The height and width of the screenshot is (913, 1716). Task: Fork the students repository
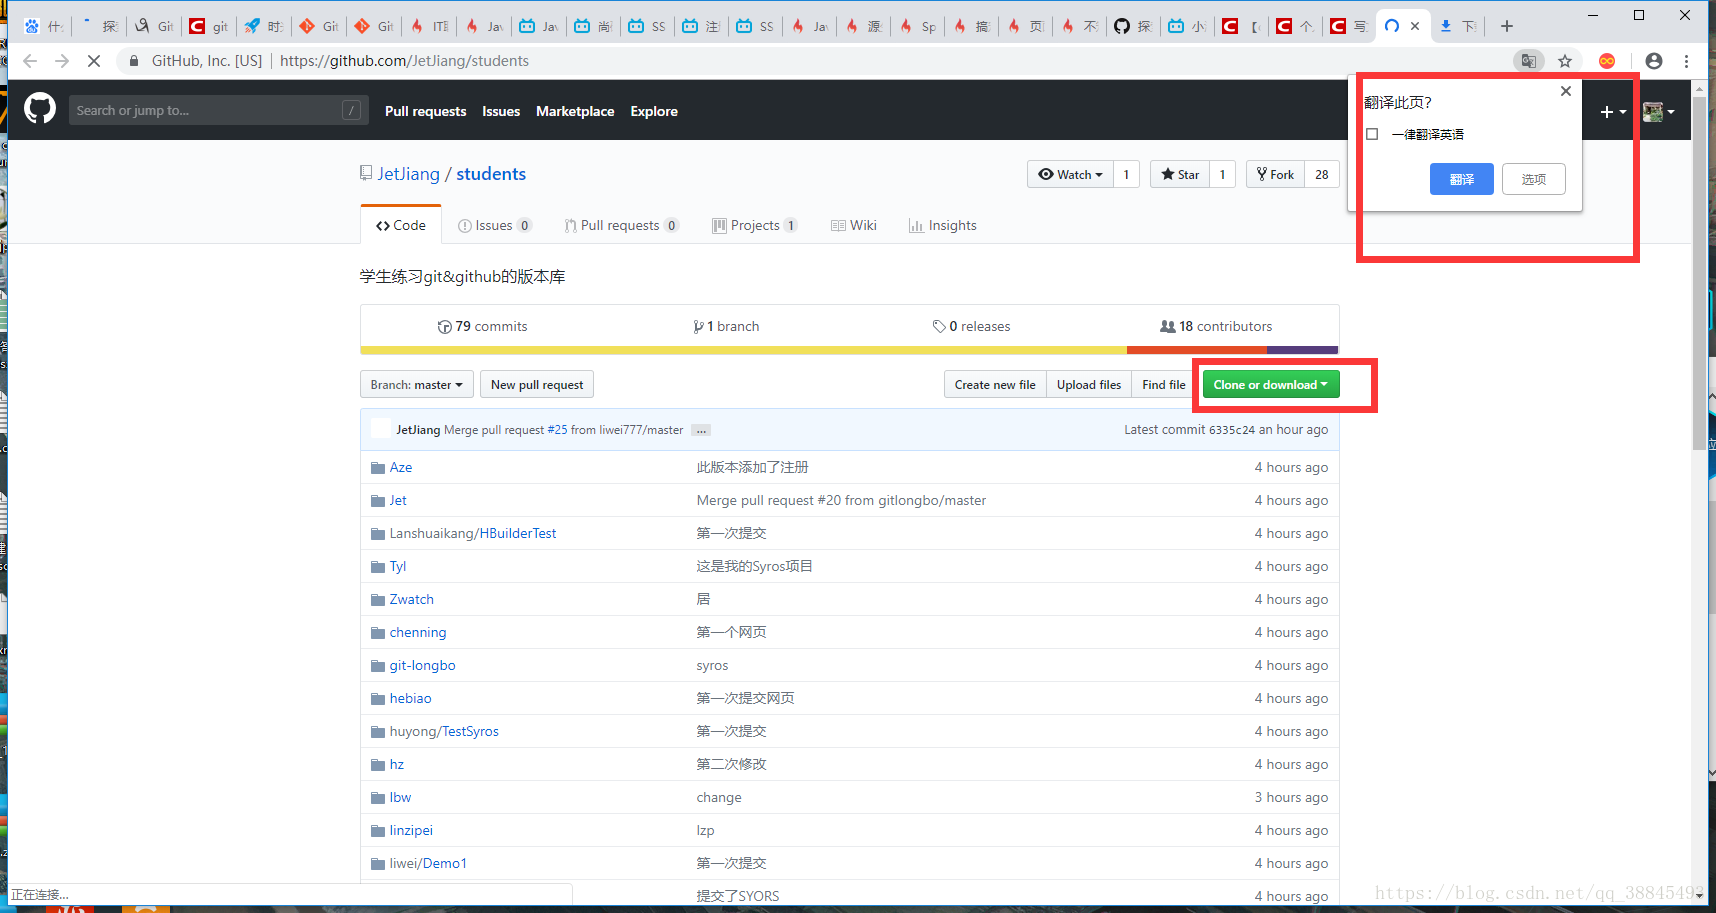pos(1275,174)
